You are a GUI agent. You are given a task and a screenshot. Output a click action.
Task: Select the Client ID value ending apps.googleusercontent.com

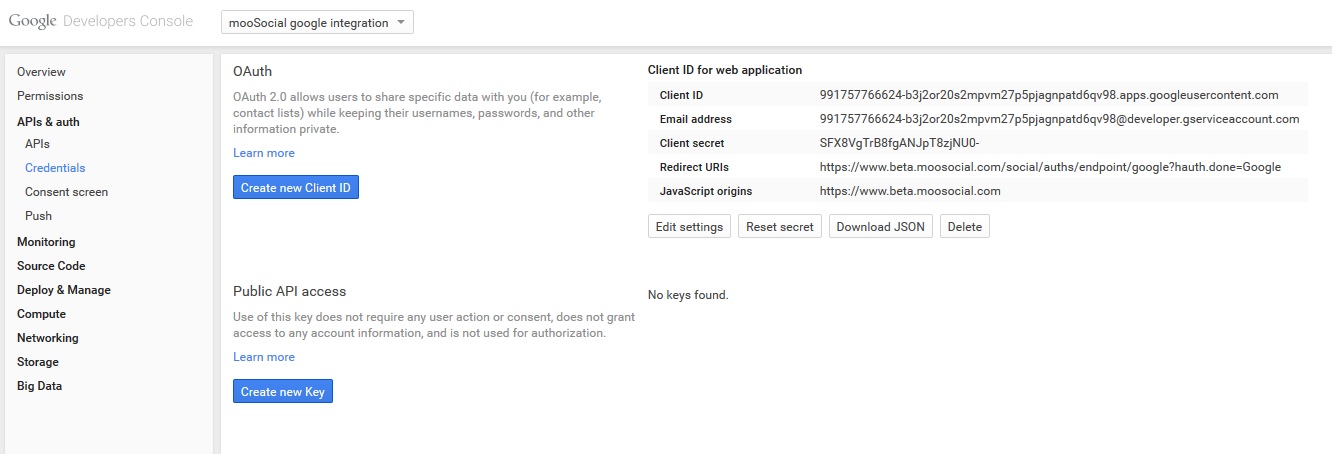(x=1049, y=95)
